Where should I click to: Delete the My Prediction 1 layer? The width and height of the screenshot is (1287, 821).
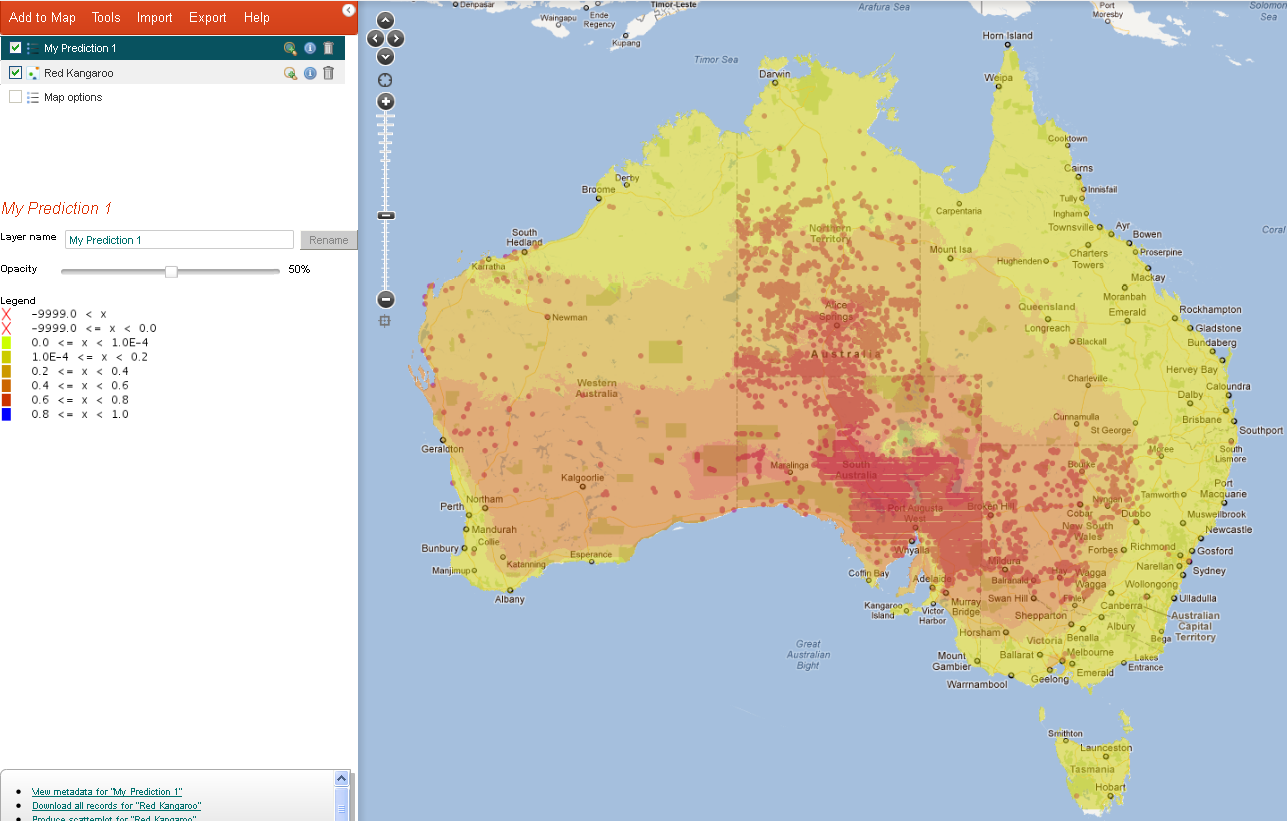point(328,48)
